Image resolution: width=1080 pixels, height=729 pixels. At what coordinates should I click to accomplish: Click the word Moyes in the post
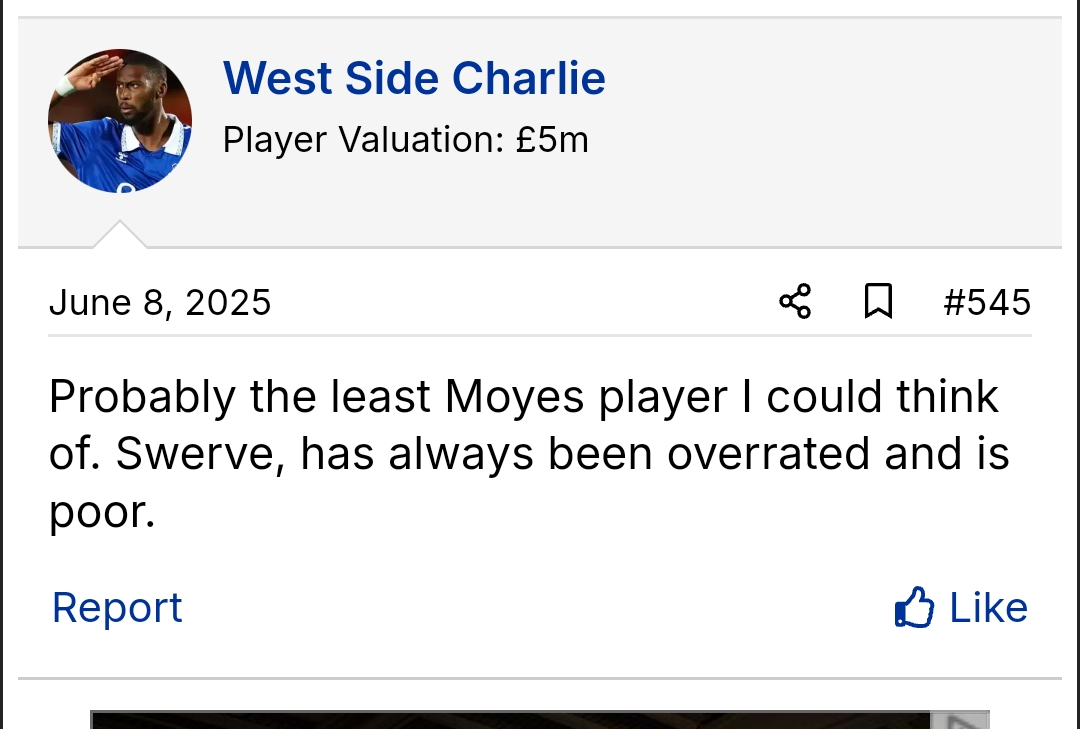pyautogui.click(x=514, y=397)
